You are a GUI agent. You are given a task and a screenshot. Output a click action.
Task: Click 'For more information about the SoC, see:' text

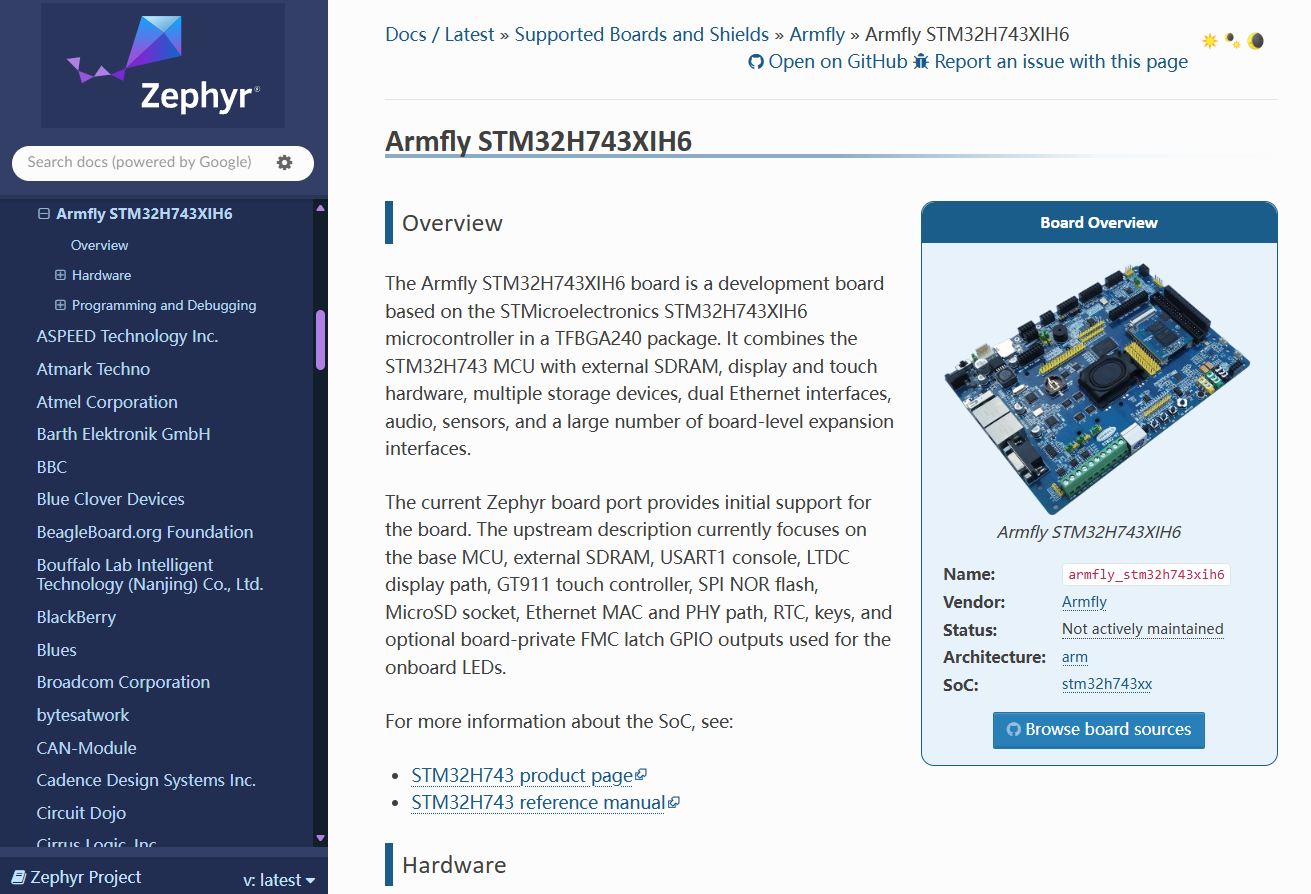pyautogui.click(x=559, y=720)
